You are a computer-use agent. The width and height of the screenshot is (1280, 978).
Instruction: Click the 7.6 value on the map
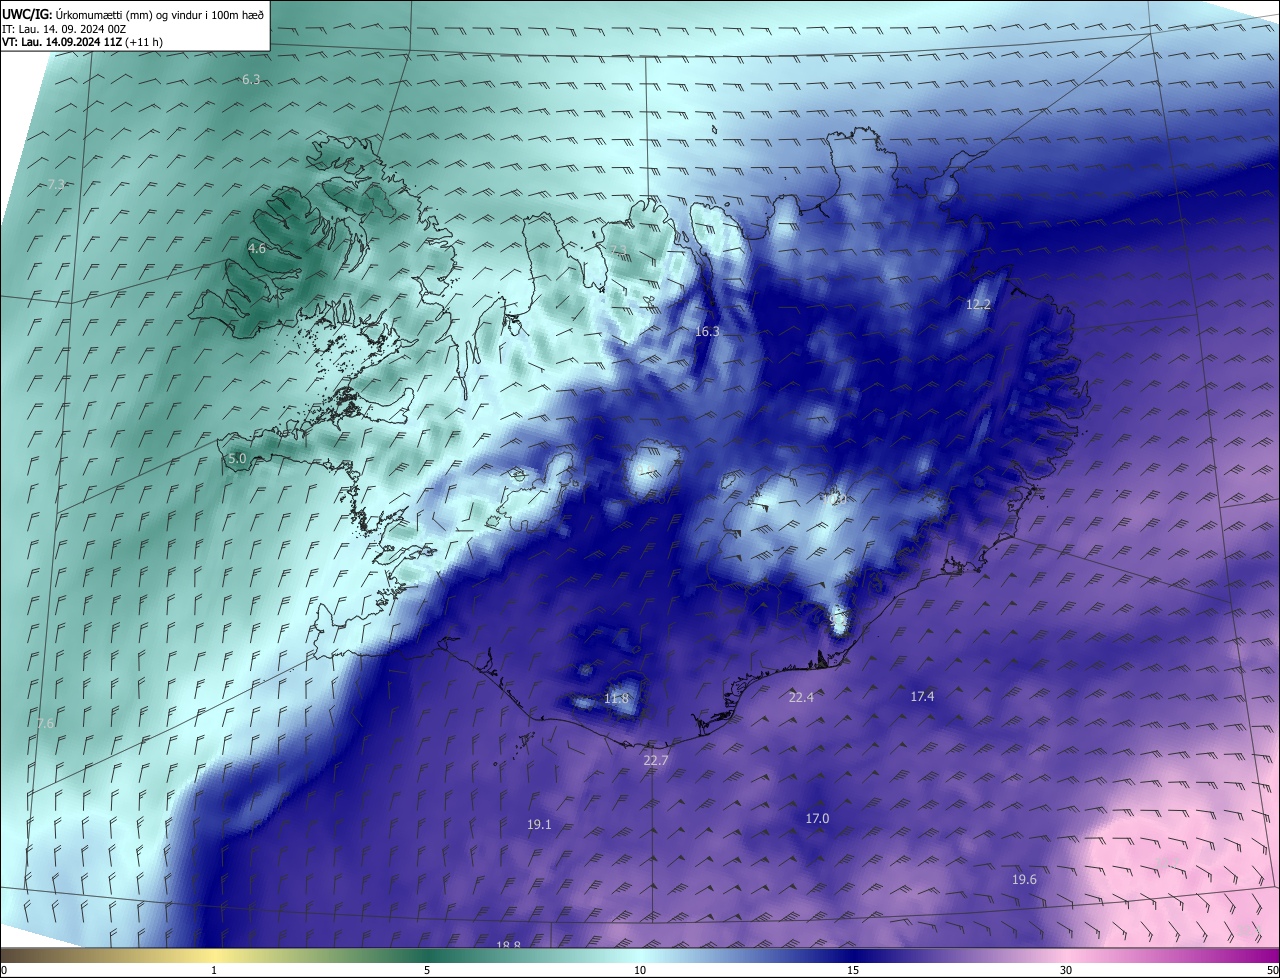[45, 723]
